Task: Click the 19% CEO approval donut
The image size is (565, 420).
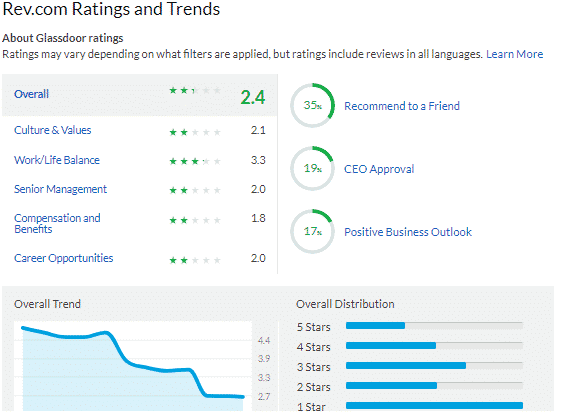Action: (313, 168)
